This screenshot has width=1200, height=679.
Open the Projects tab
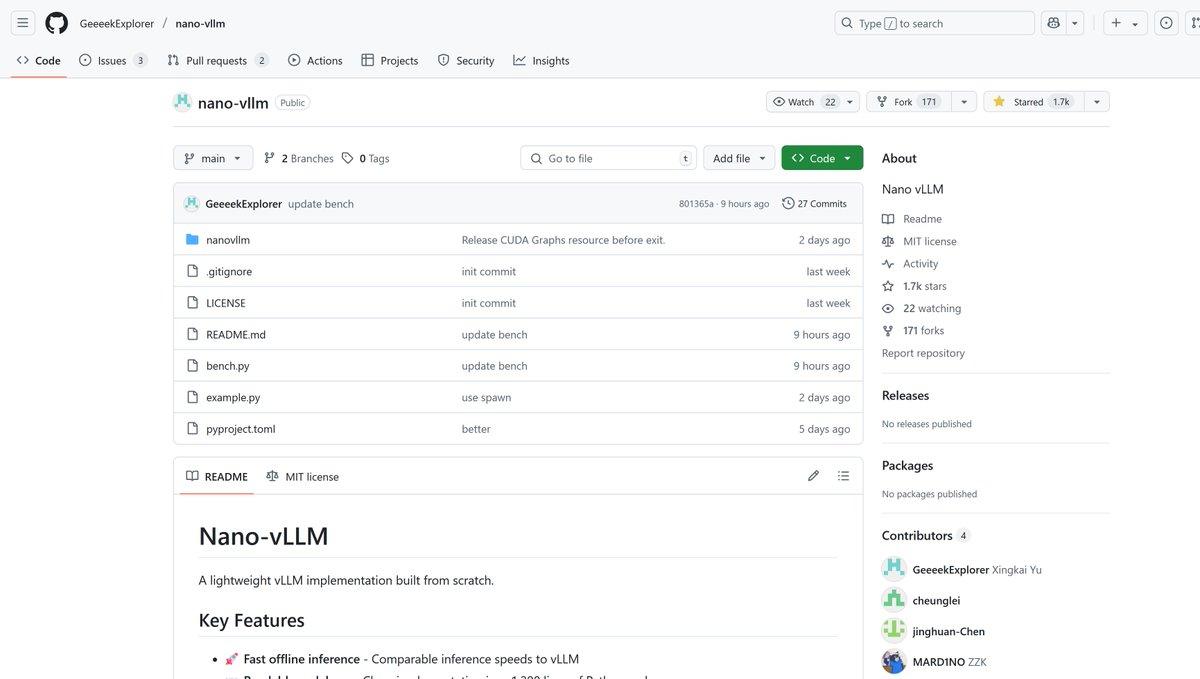coord(390,60)
